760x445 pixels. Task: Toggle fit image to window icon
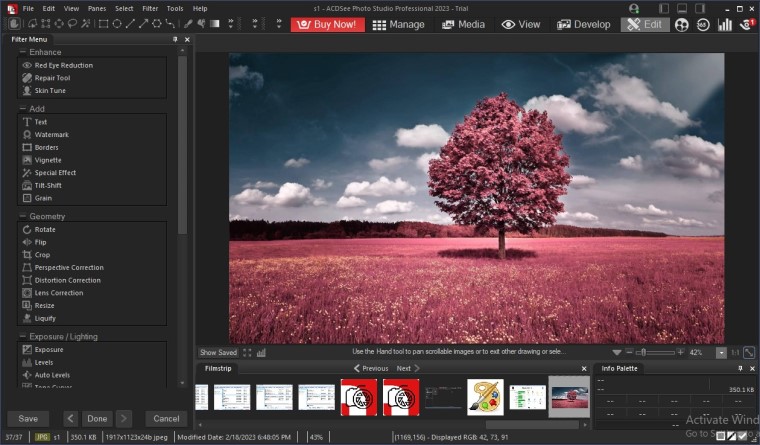pos(749,352)
